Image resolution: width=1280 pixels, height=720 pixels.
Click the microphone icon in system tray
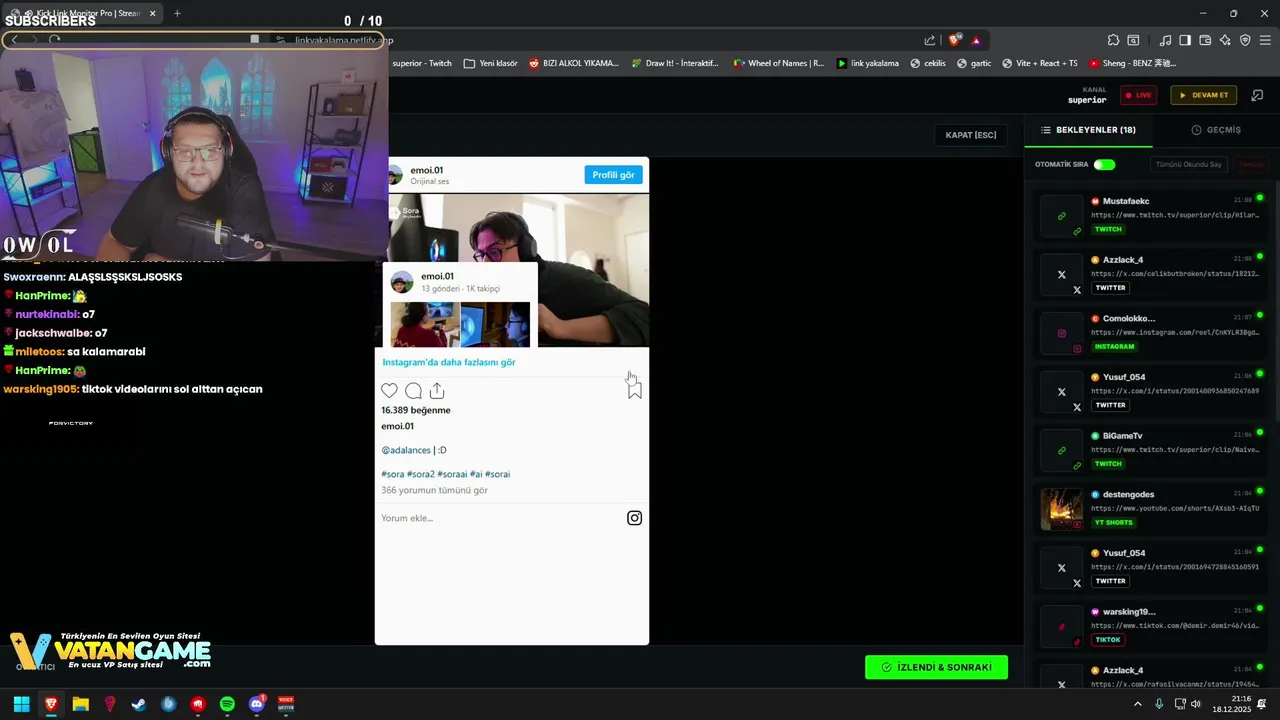click(x=1159, y=704)
